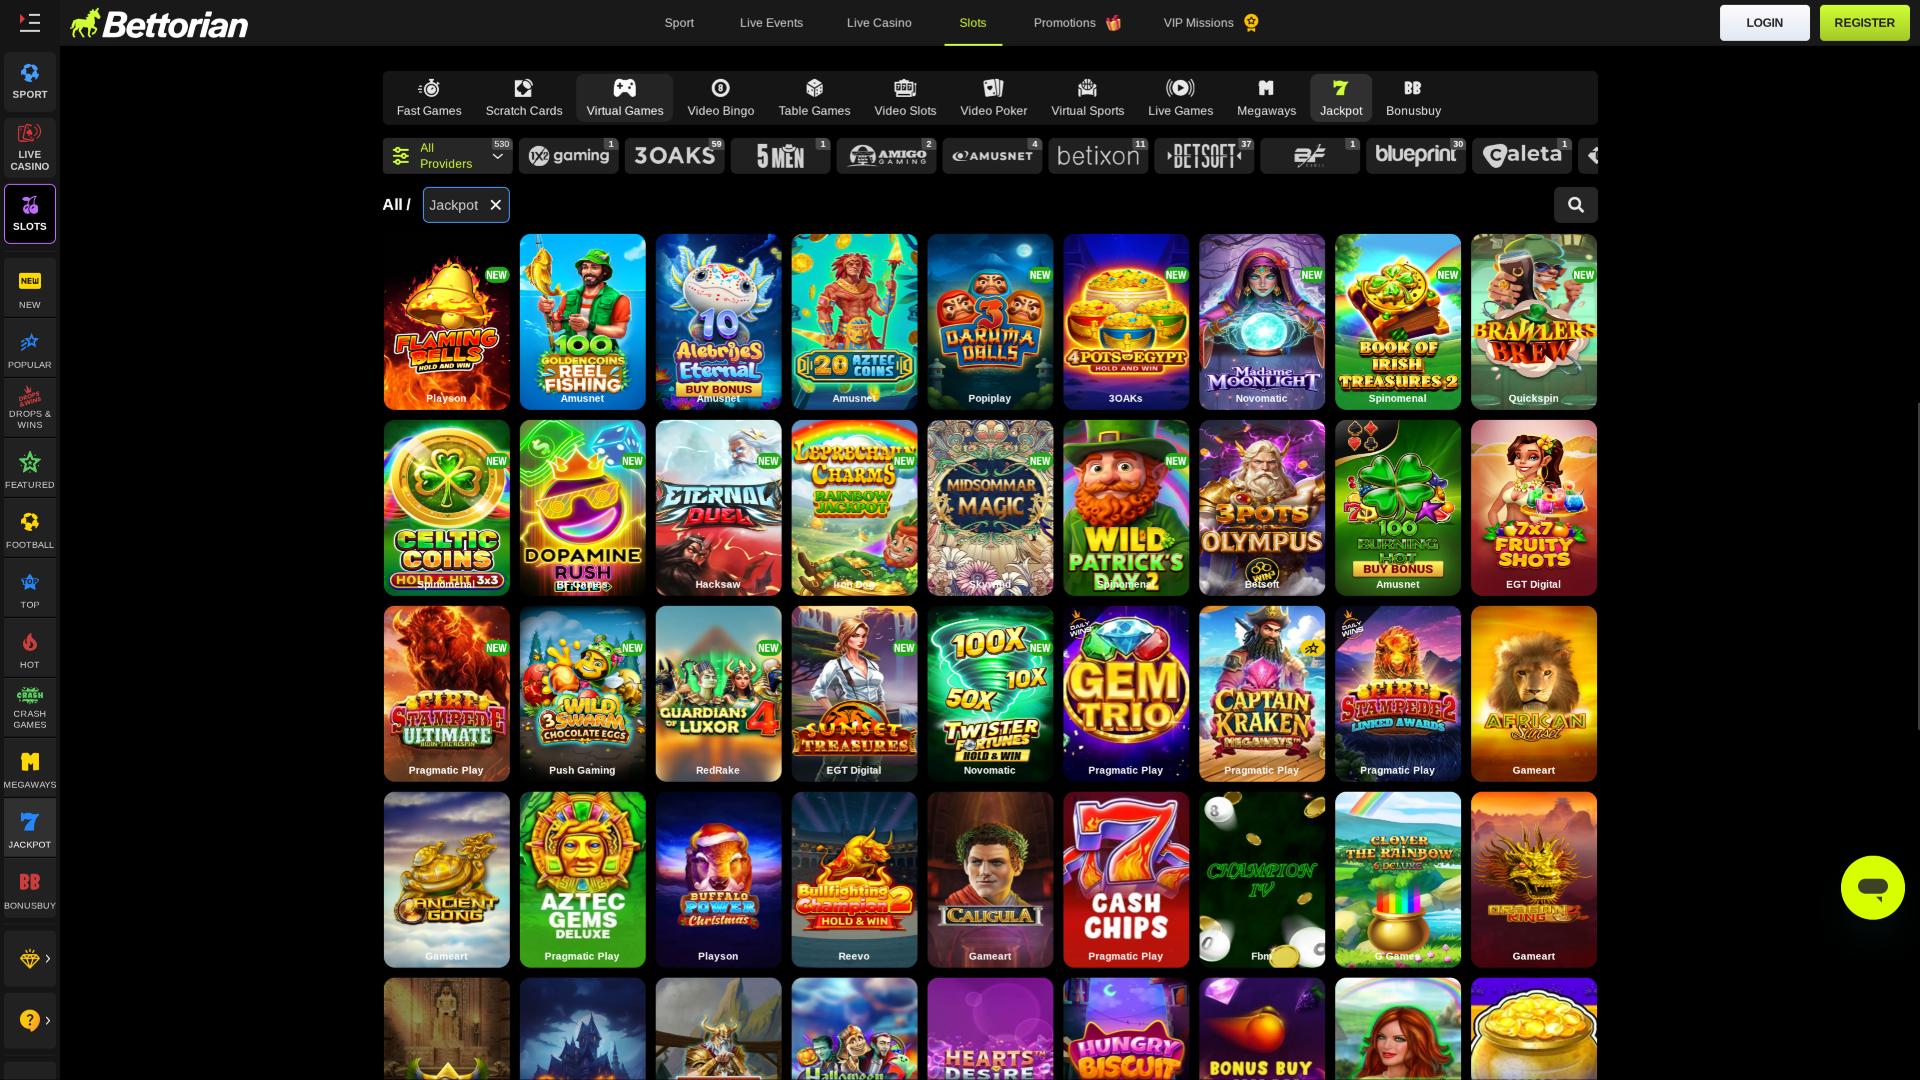Open the Flaming Bells game thumbnail
Image resolution: width=1920 pixels, height=1080 pixels.
pos(446,320)
